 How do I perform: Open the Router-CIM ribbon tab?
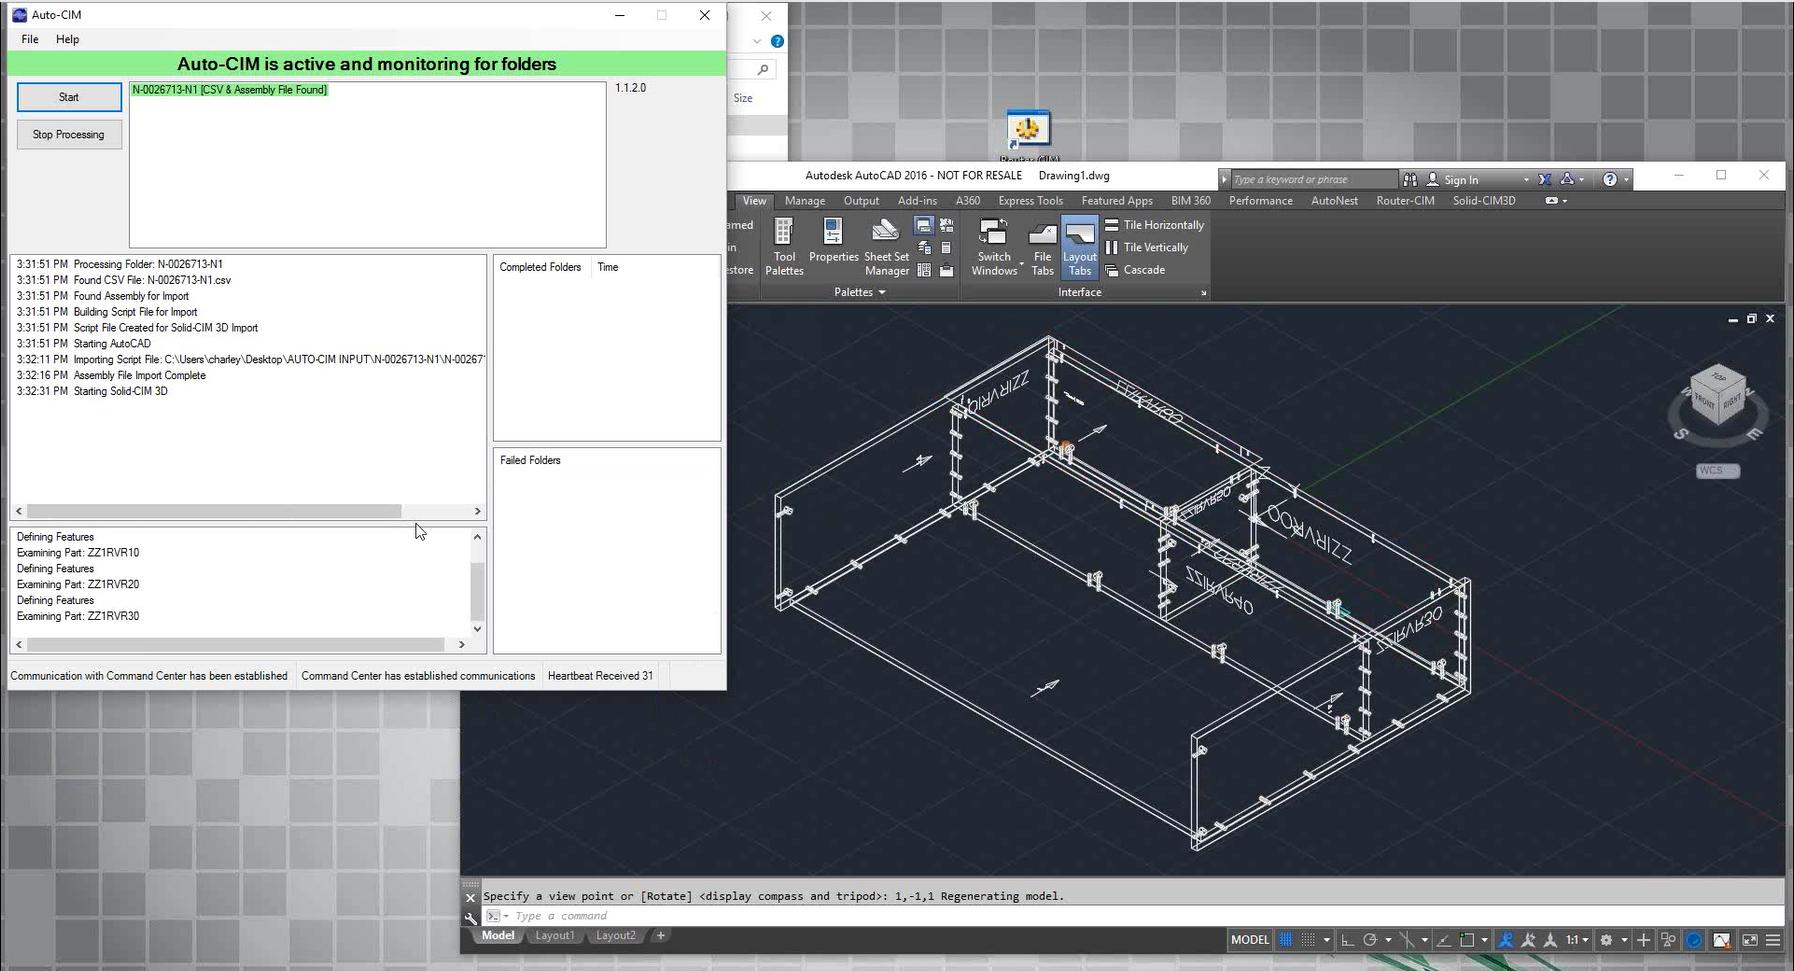click(x=1405, y=201)
